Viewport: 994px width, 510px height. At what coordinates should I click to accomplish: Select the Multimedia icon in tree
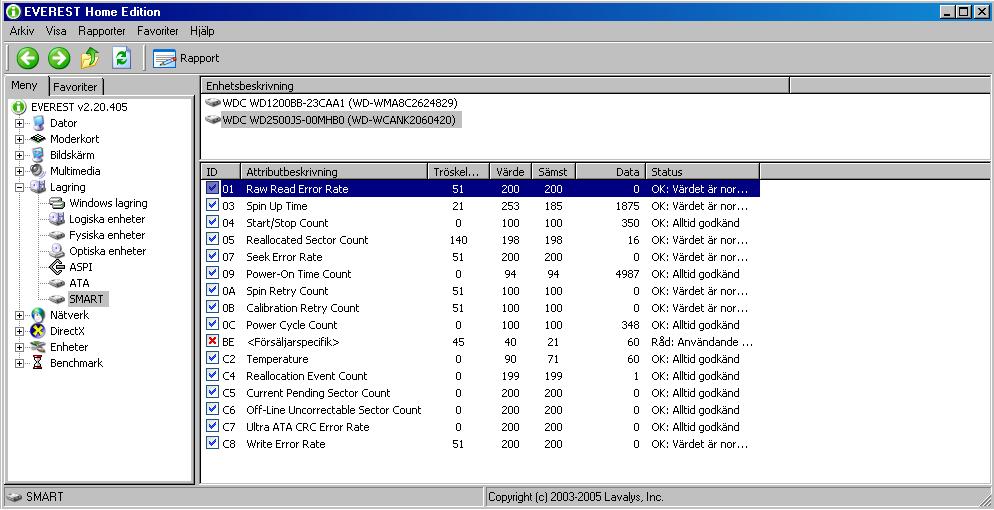point(38,170)
